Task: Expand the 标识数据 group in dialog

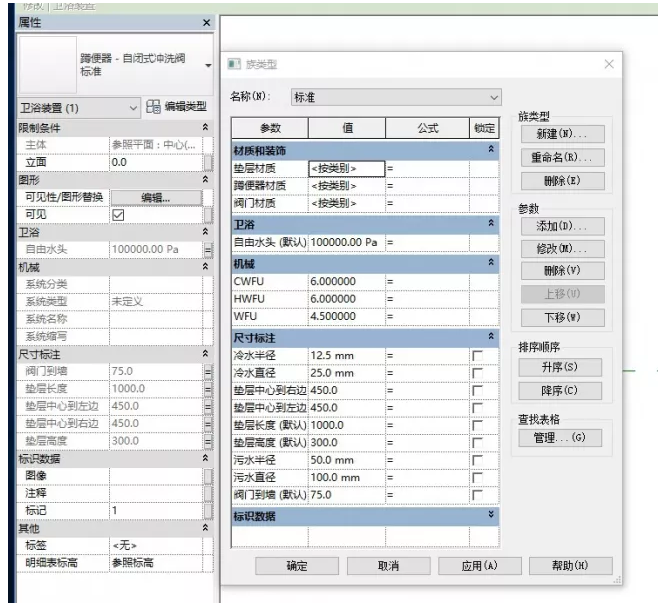Action: pos(490,516)
